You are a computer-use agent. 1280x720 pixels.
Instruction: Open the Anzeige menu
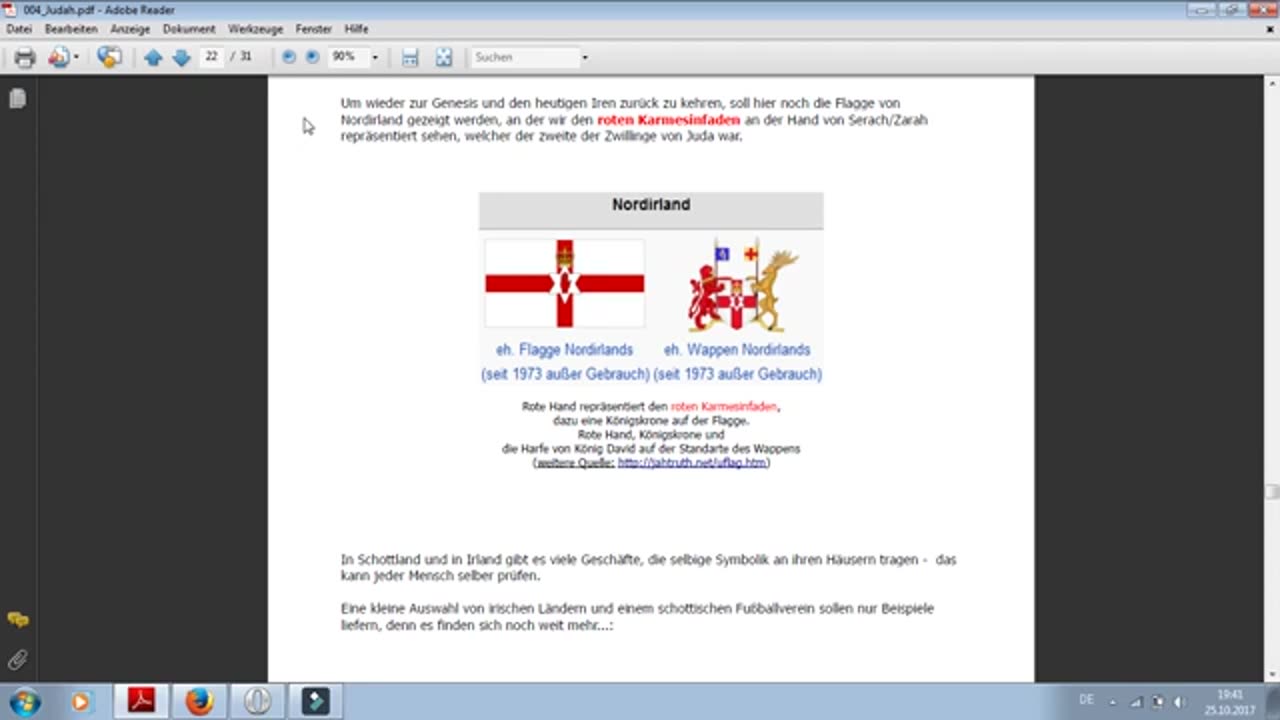point(130,29)
